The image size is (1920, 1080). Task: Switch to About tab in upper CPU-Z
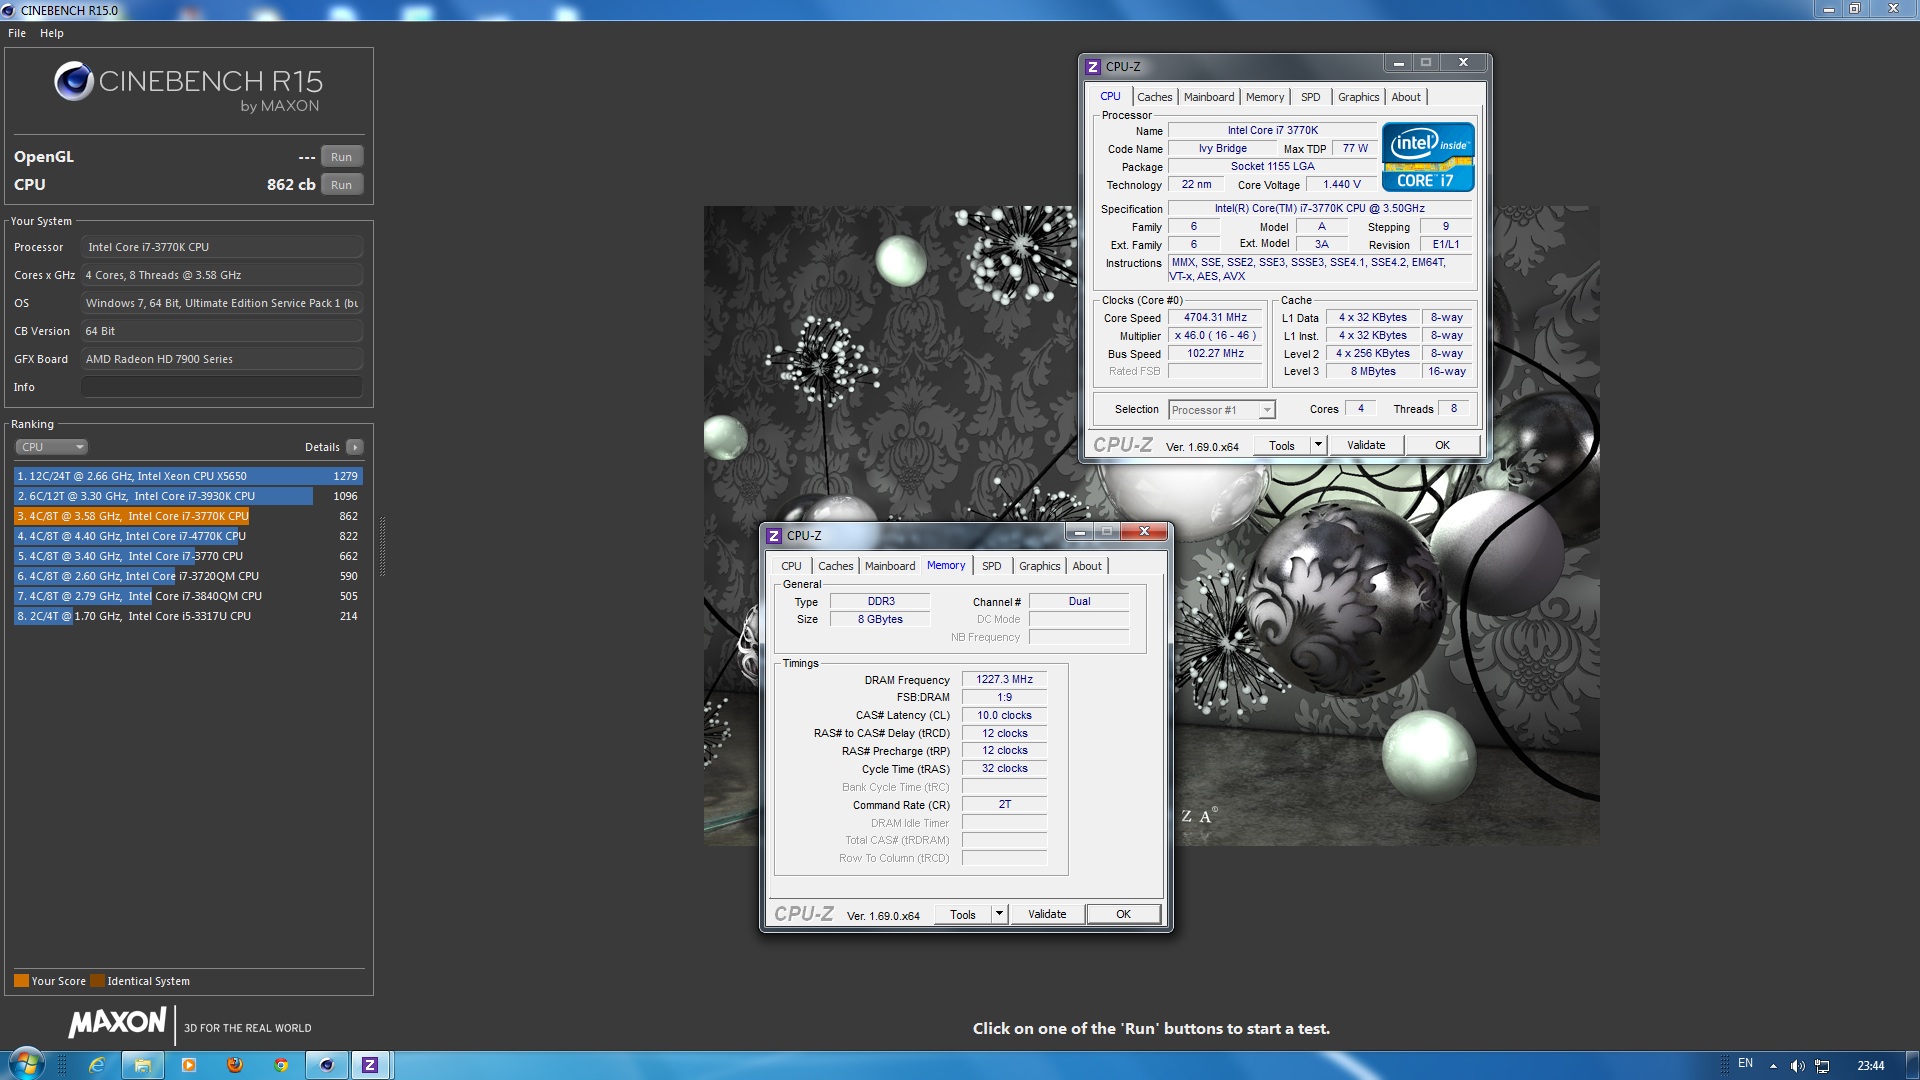click(x=1406, y=97)
